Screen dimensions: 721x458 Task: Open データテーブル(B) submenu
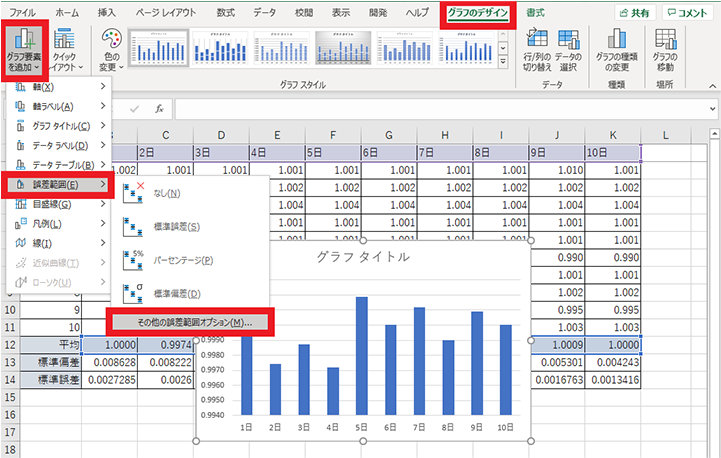click(x=60, y=165)
